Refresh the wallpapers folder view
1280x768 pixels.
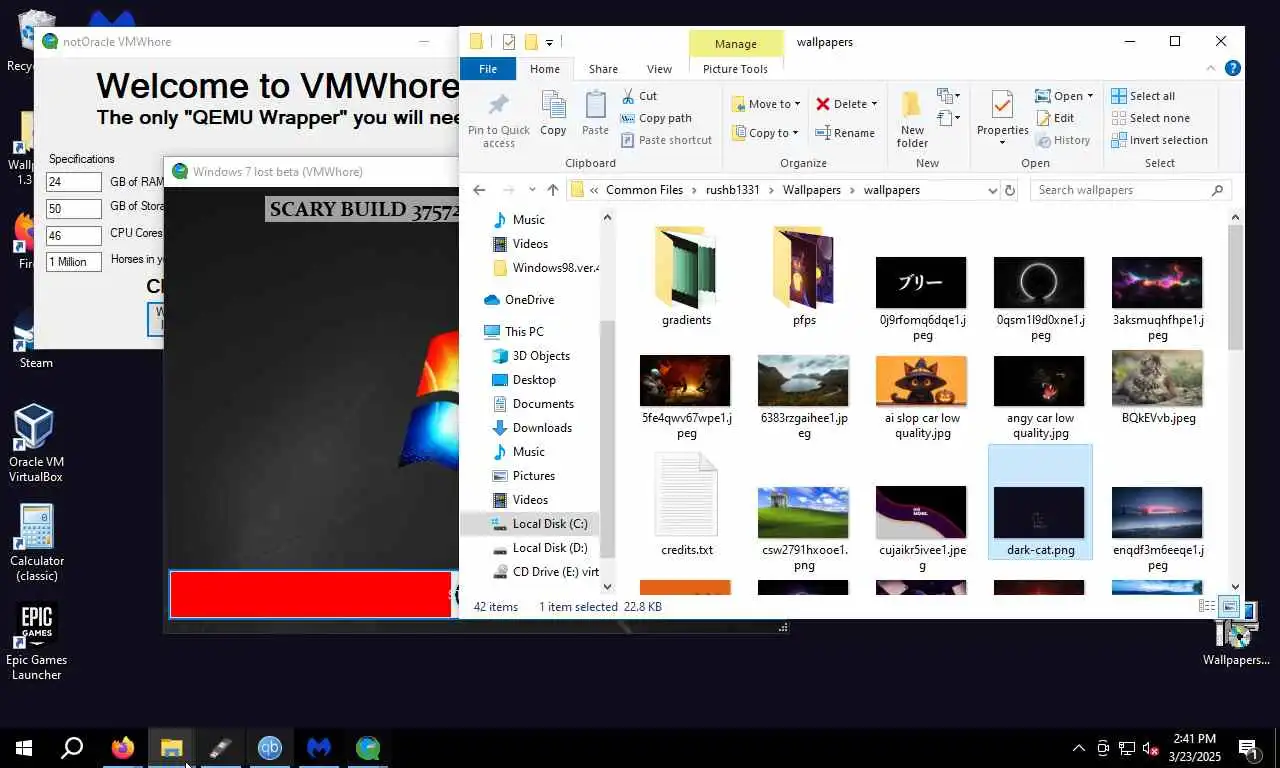coord(1010,190)
